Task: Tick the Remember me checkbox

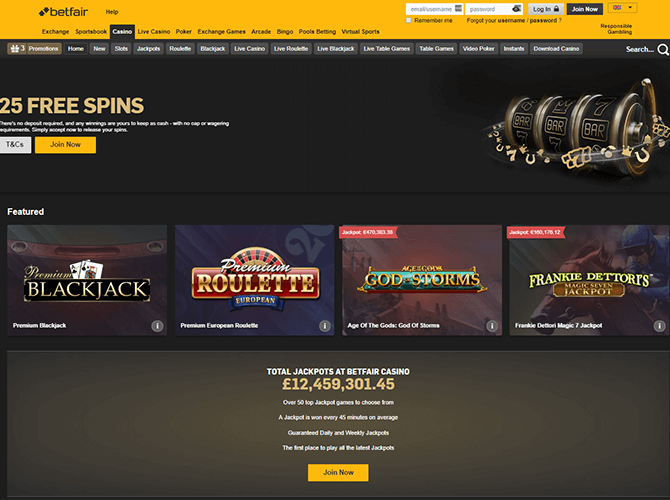Action: (x=408, y=20)
